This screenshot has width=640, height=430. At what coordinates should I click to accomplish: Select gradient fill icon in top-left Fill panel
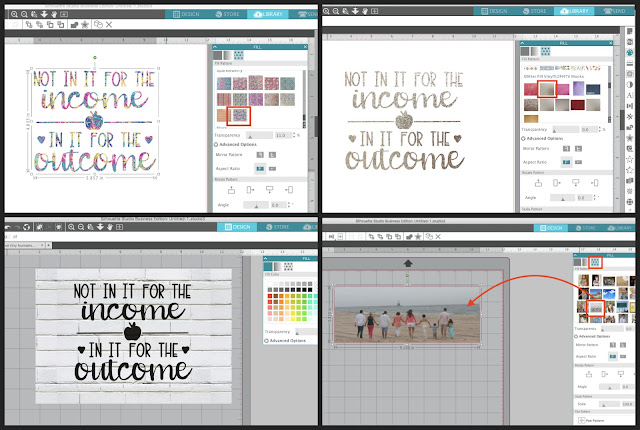[228, 55]
